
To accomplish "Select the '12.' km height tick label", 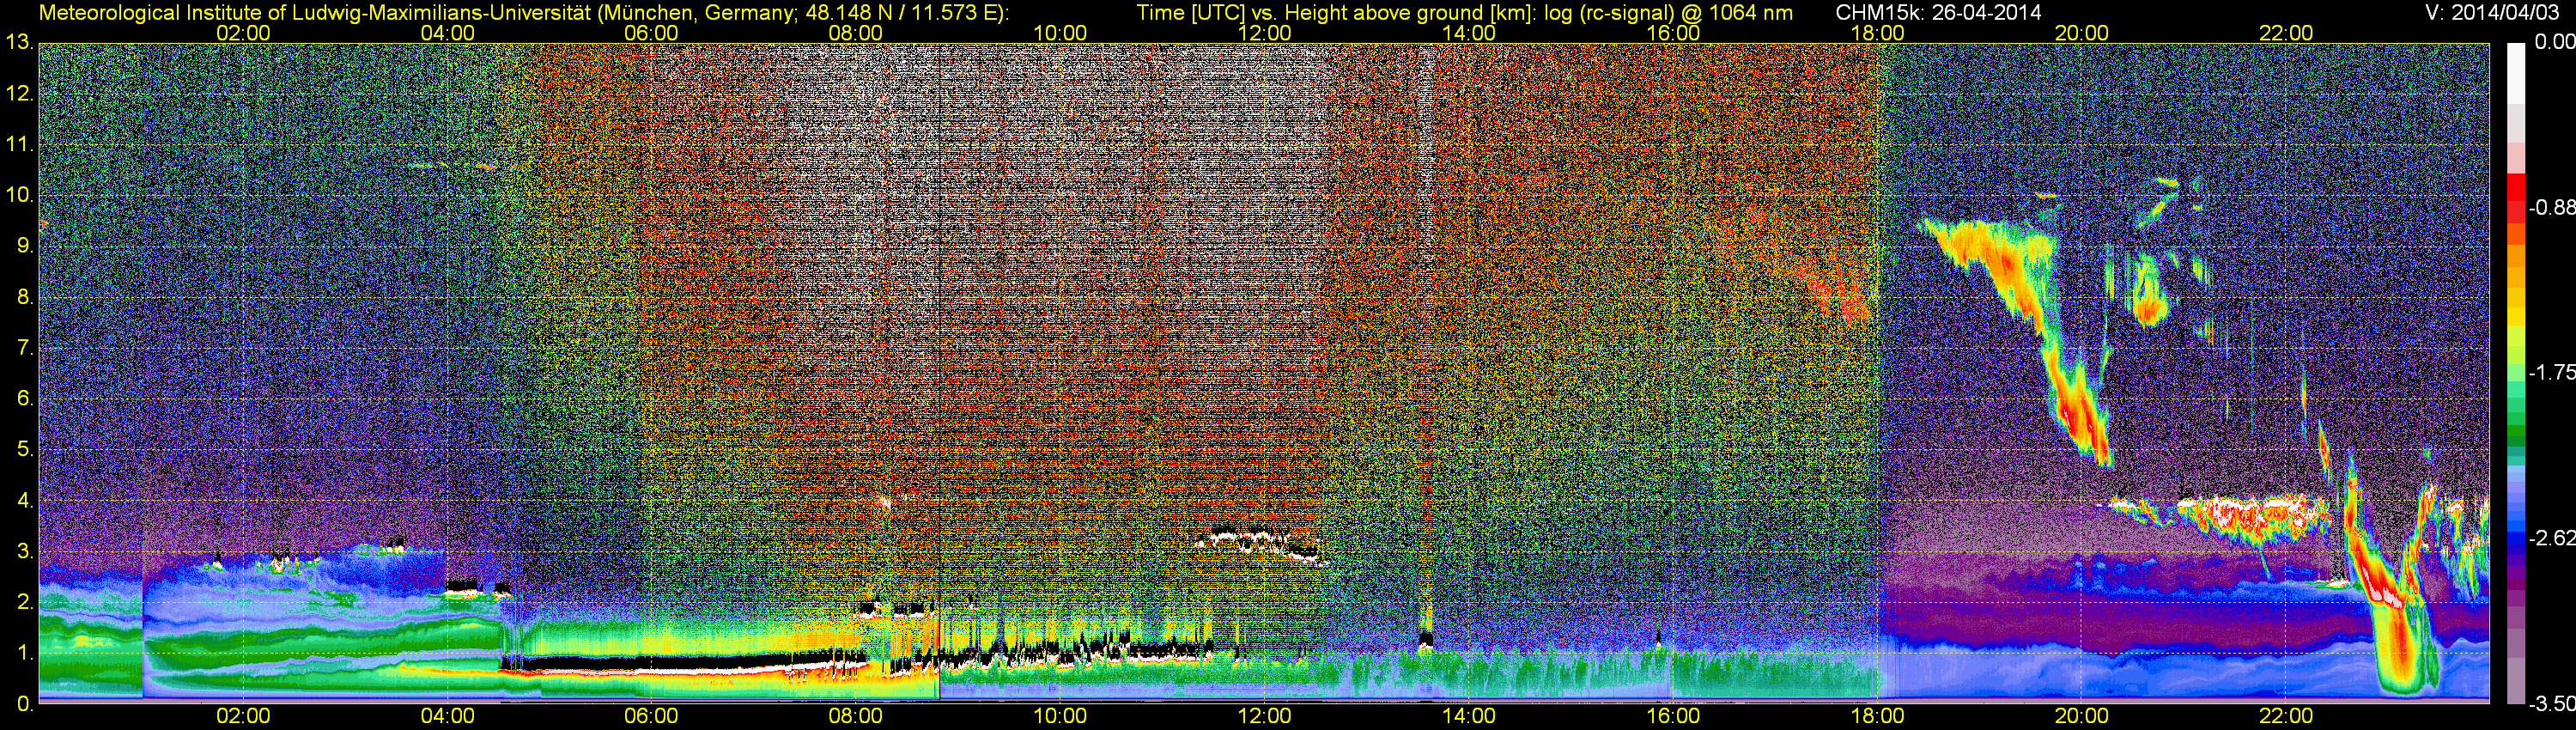I will [19, 94].
